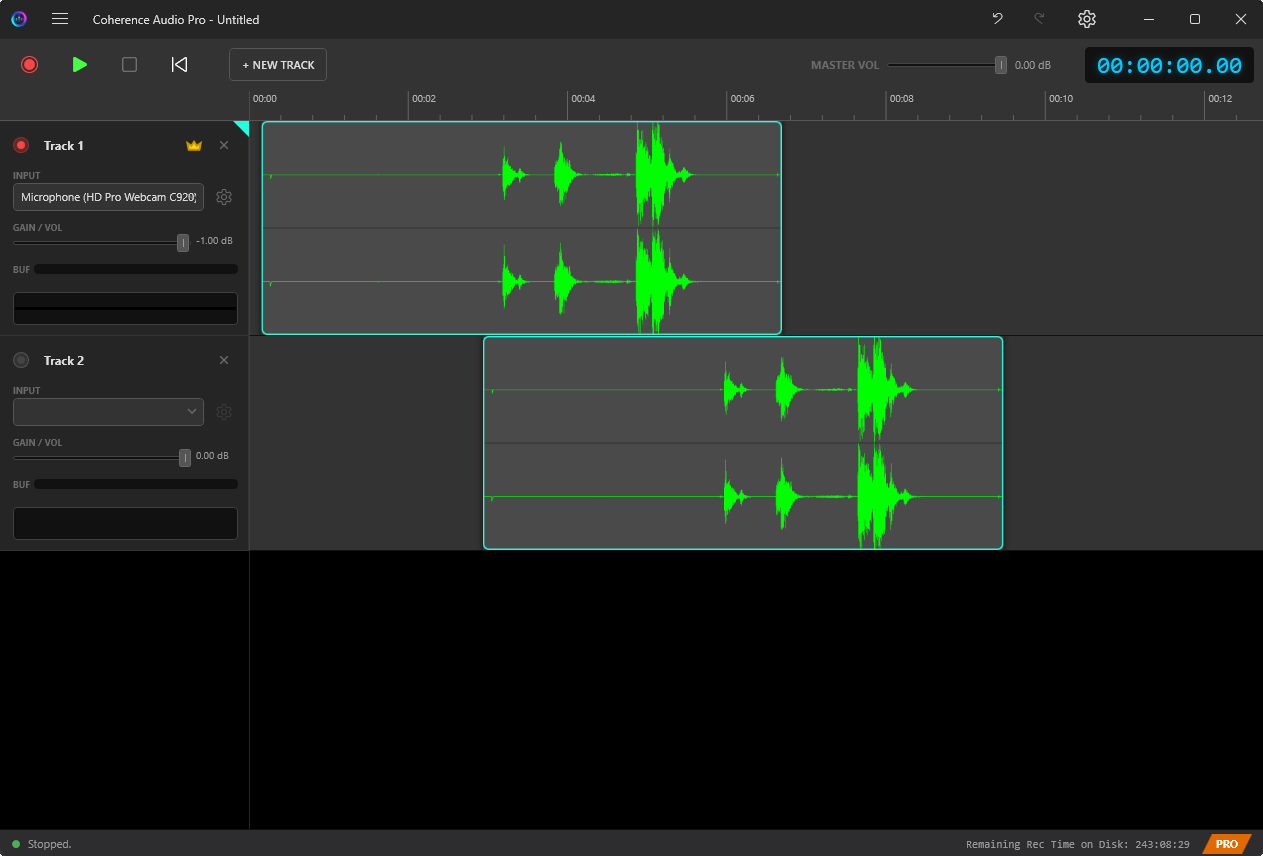This screenshot has height=856, width=1263.
Task: Click the crown icon on Track 1
Action: pyautogui.click(x=194, y=146)
